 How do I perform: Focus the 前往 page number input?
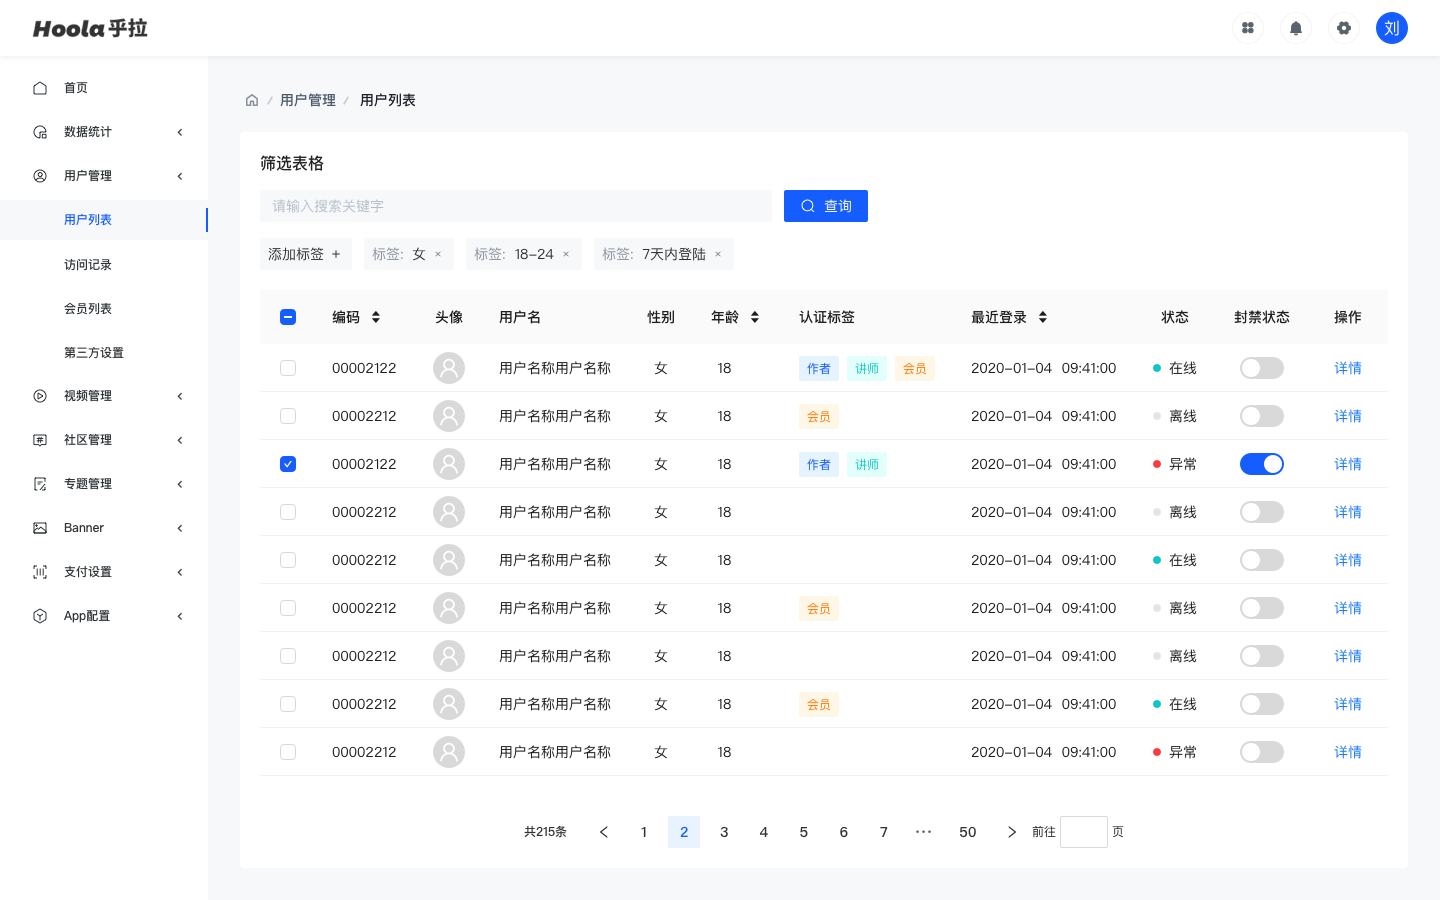pos(1084,832)
